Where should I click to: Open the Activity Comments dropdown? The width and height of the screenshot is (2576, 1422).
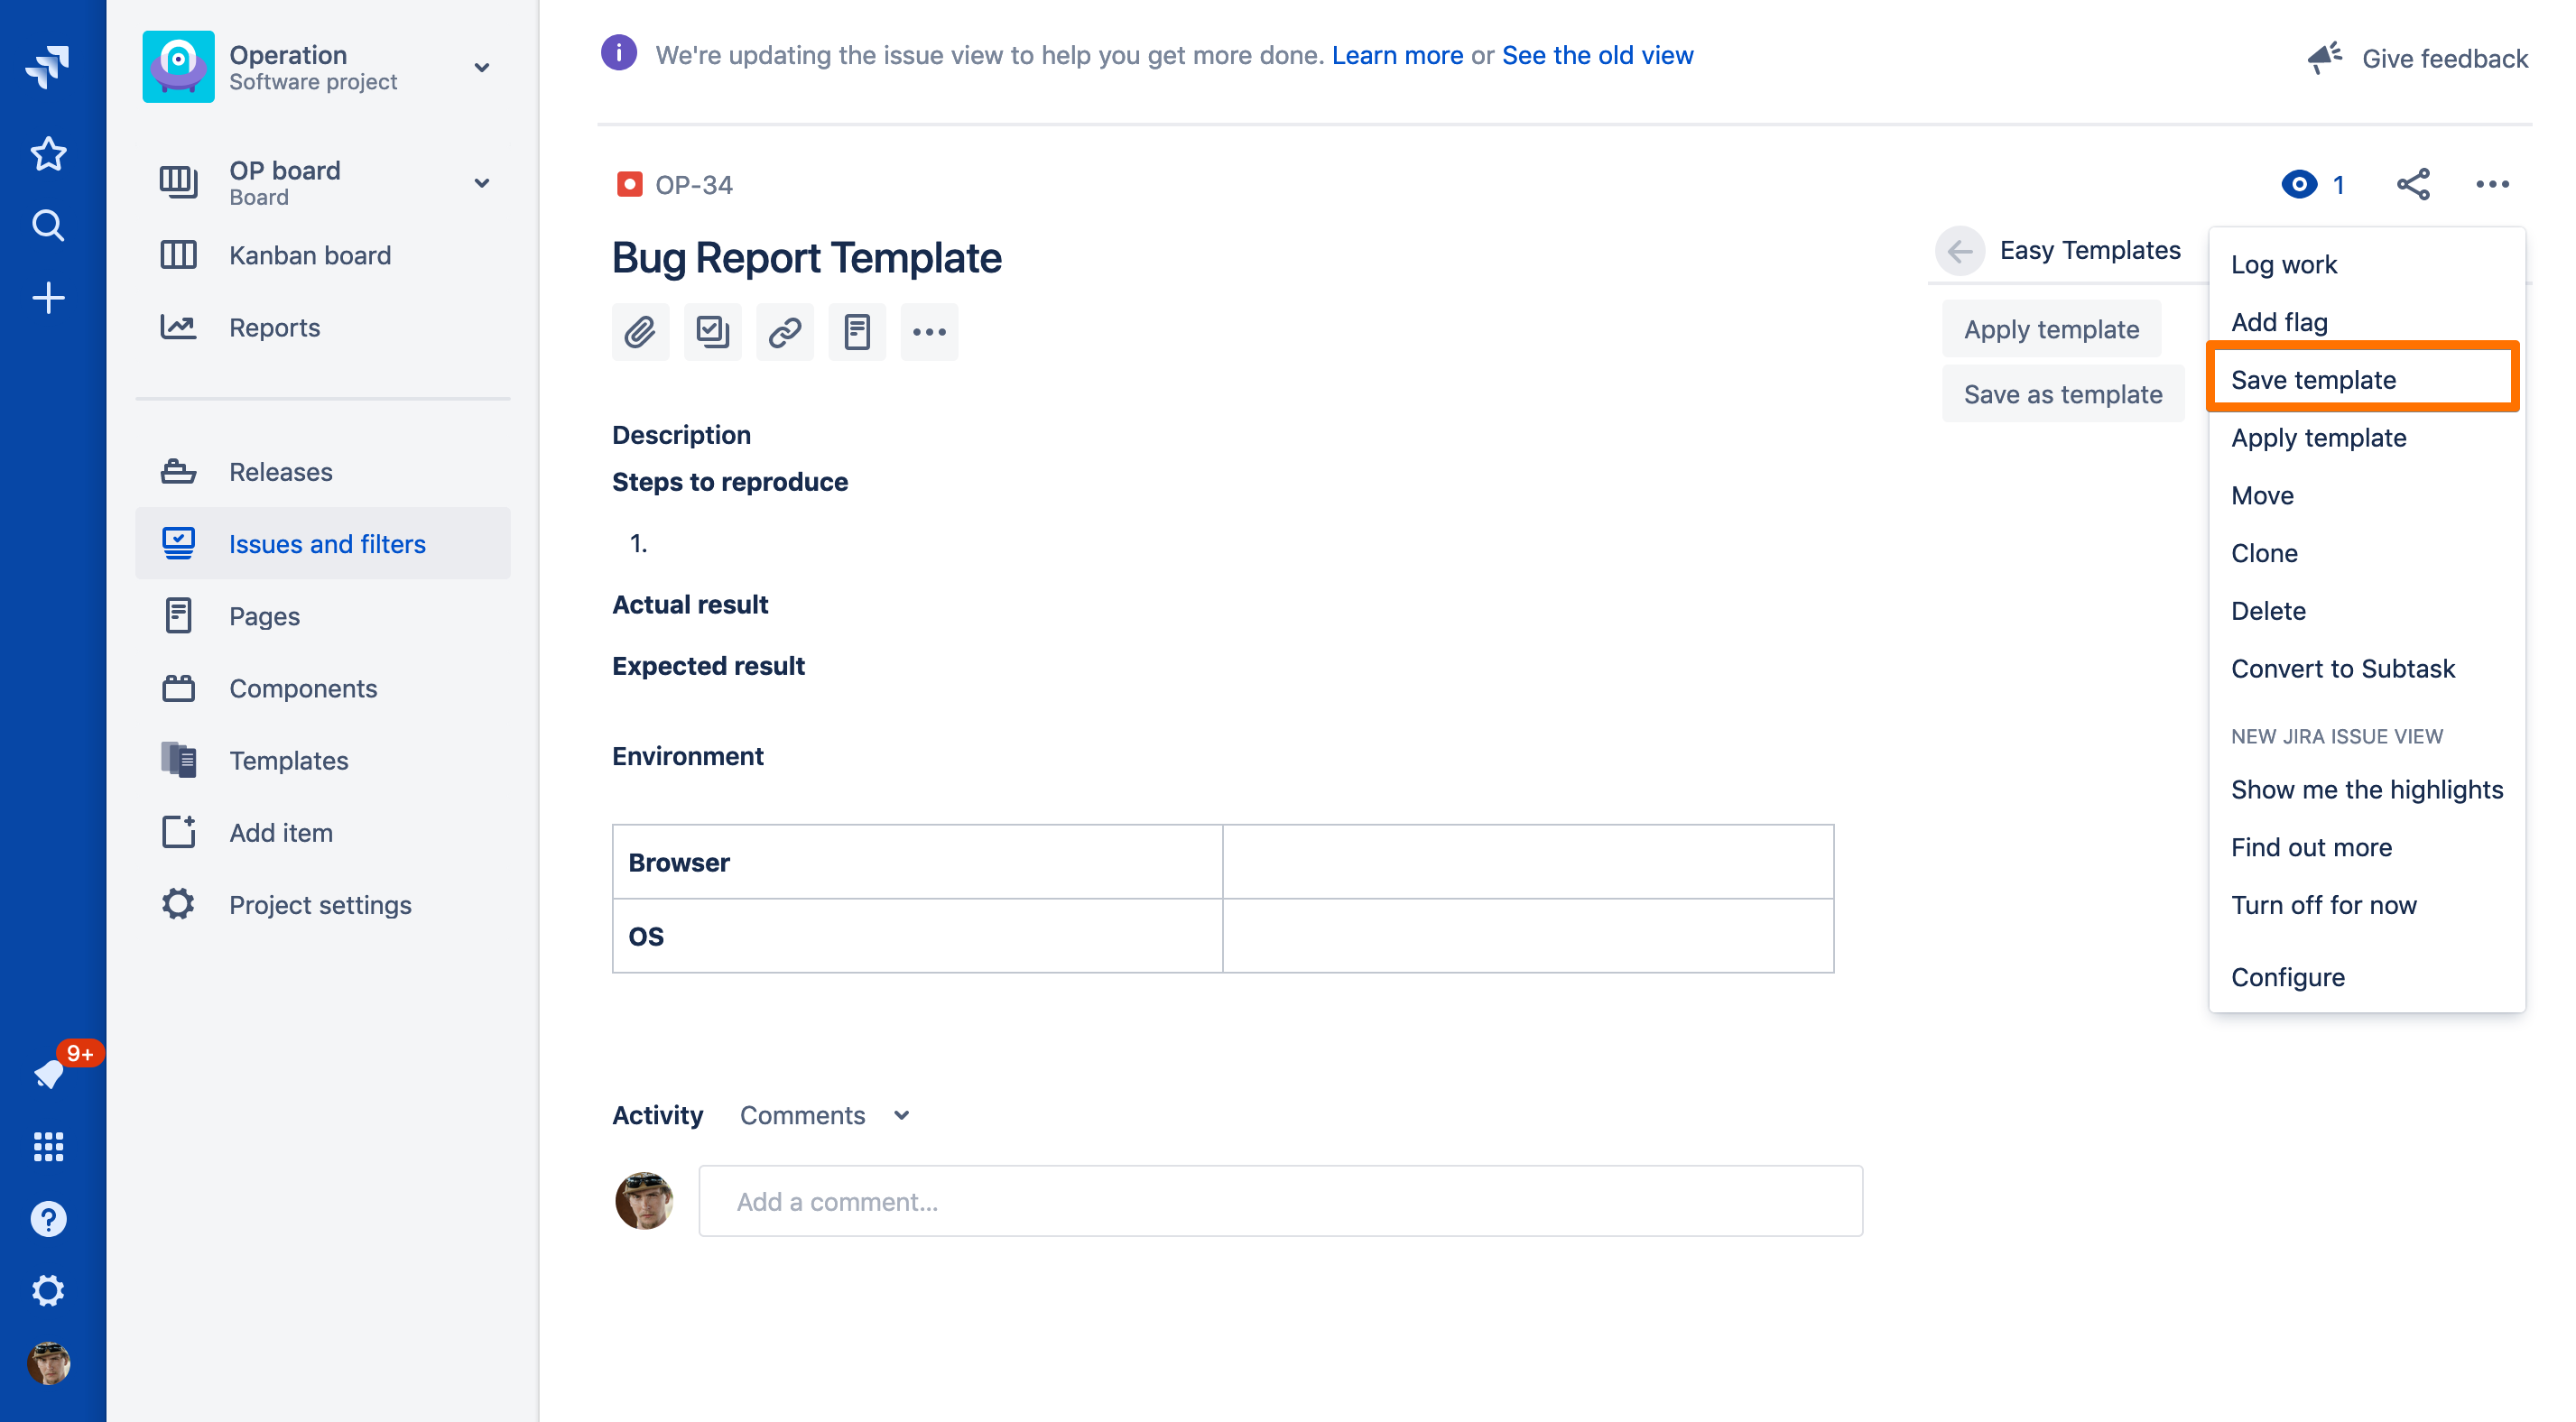824,1115
